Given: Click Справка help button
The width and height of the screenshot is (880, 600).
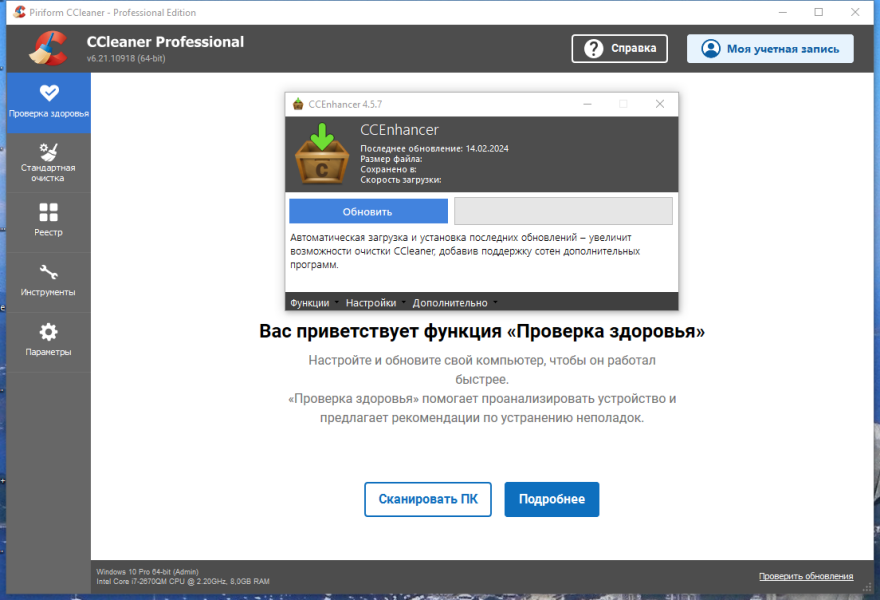Looking at the screenshot, I should click(619, 48).
